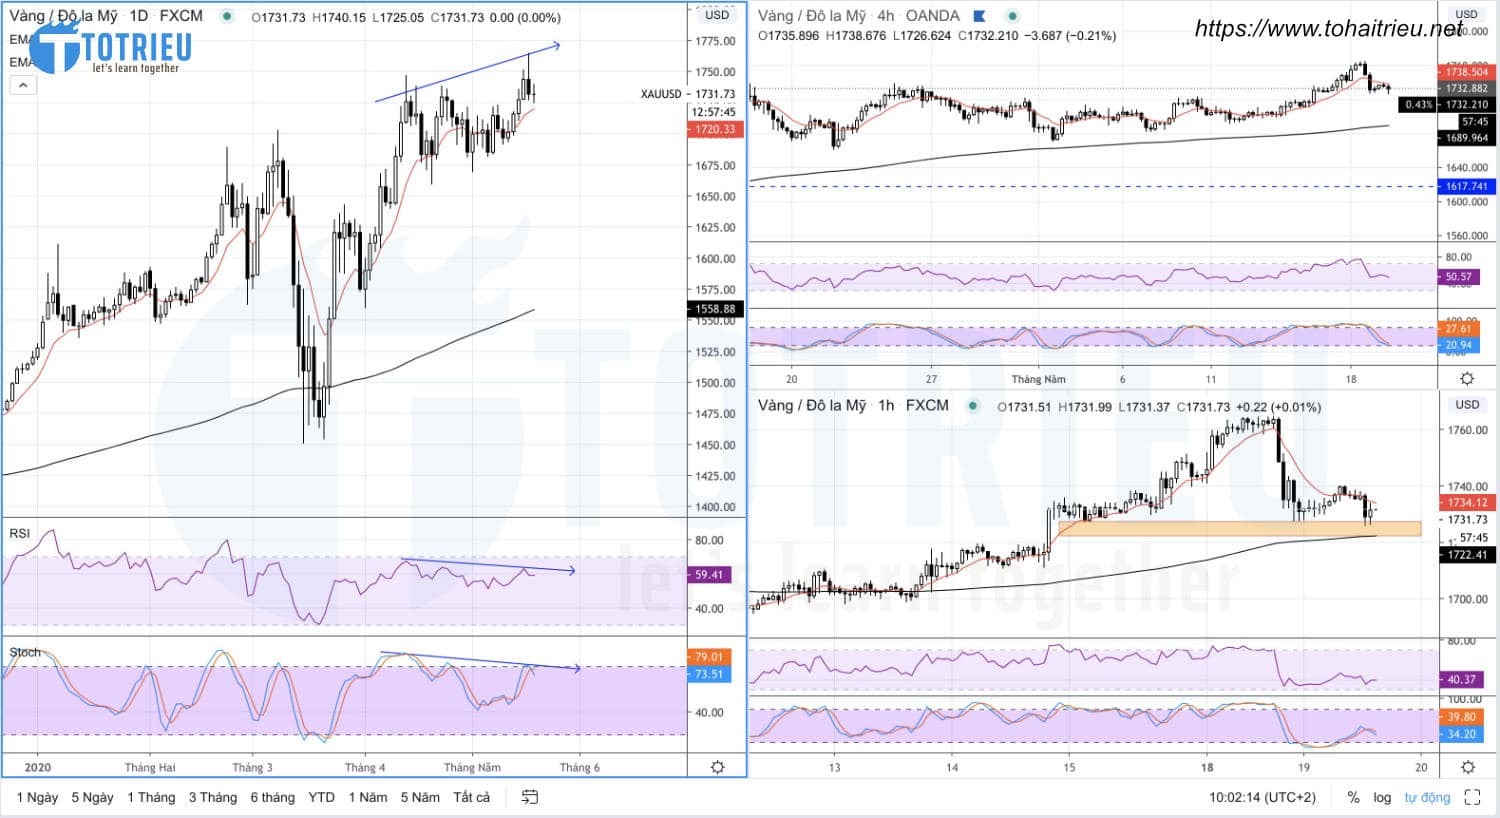This screenshot has height=818, width=1500.
Task: Click Stoch value 34.20 on 1h chart
Action: point(1461,734)
